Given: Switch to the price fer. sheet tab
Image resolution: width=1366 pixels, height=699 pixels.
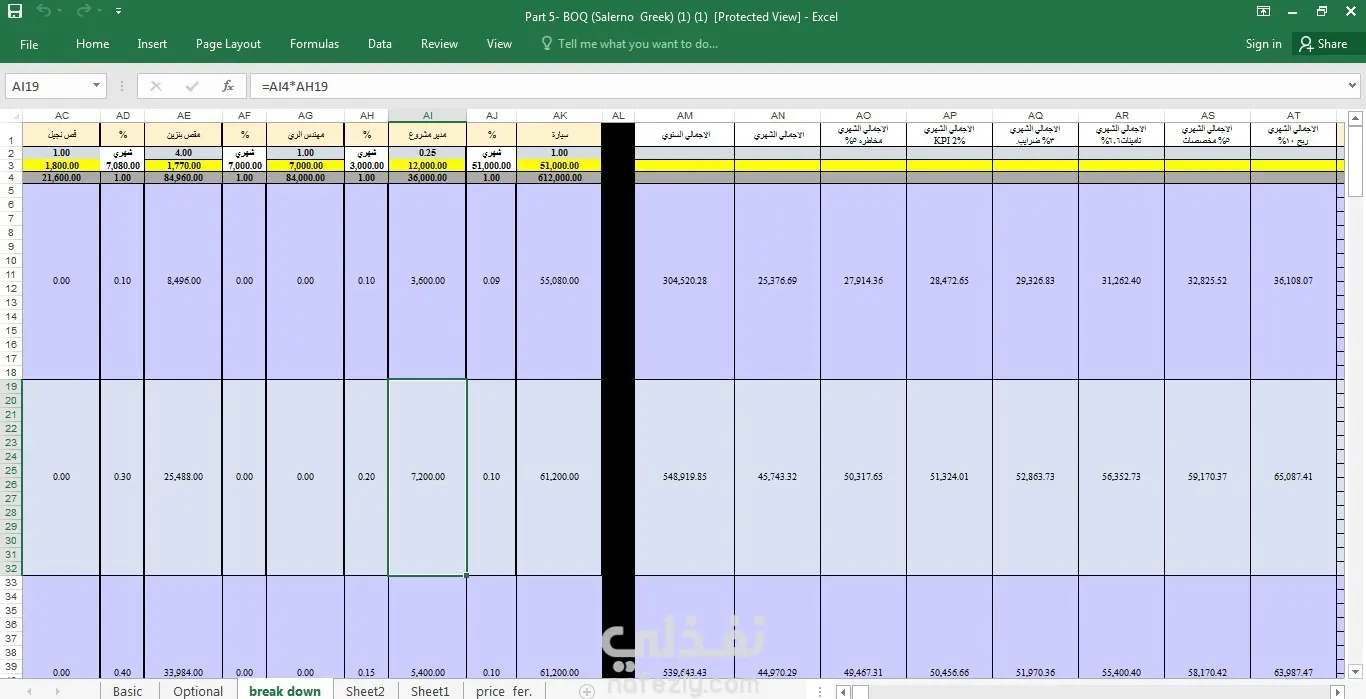Looking at the screenshot, I should tap(504, 691).
